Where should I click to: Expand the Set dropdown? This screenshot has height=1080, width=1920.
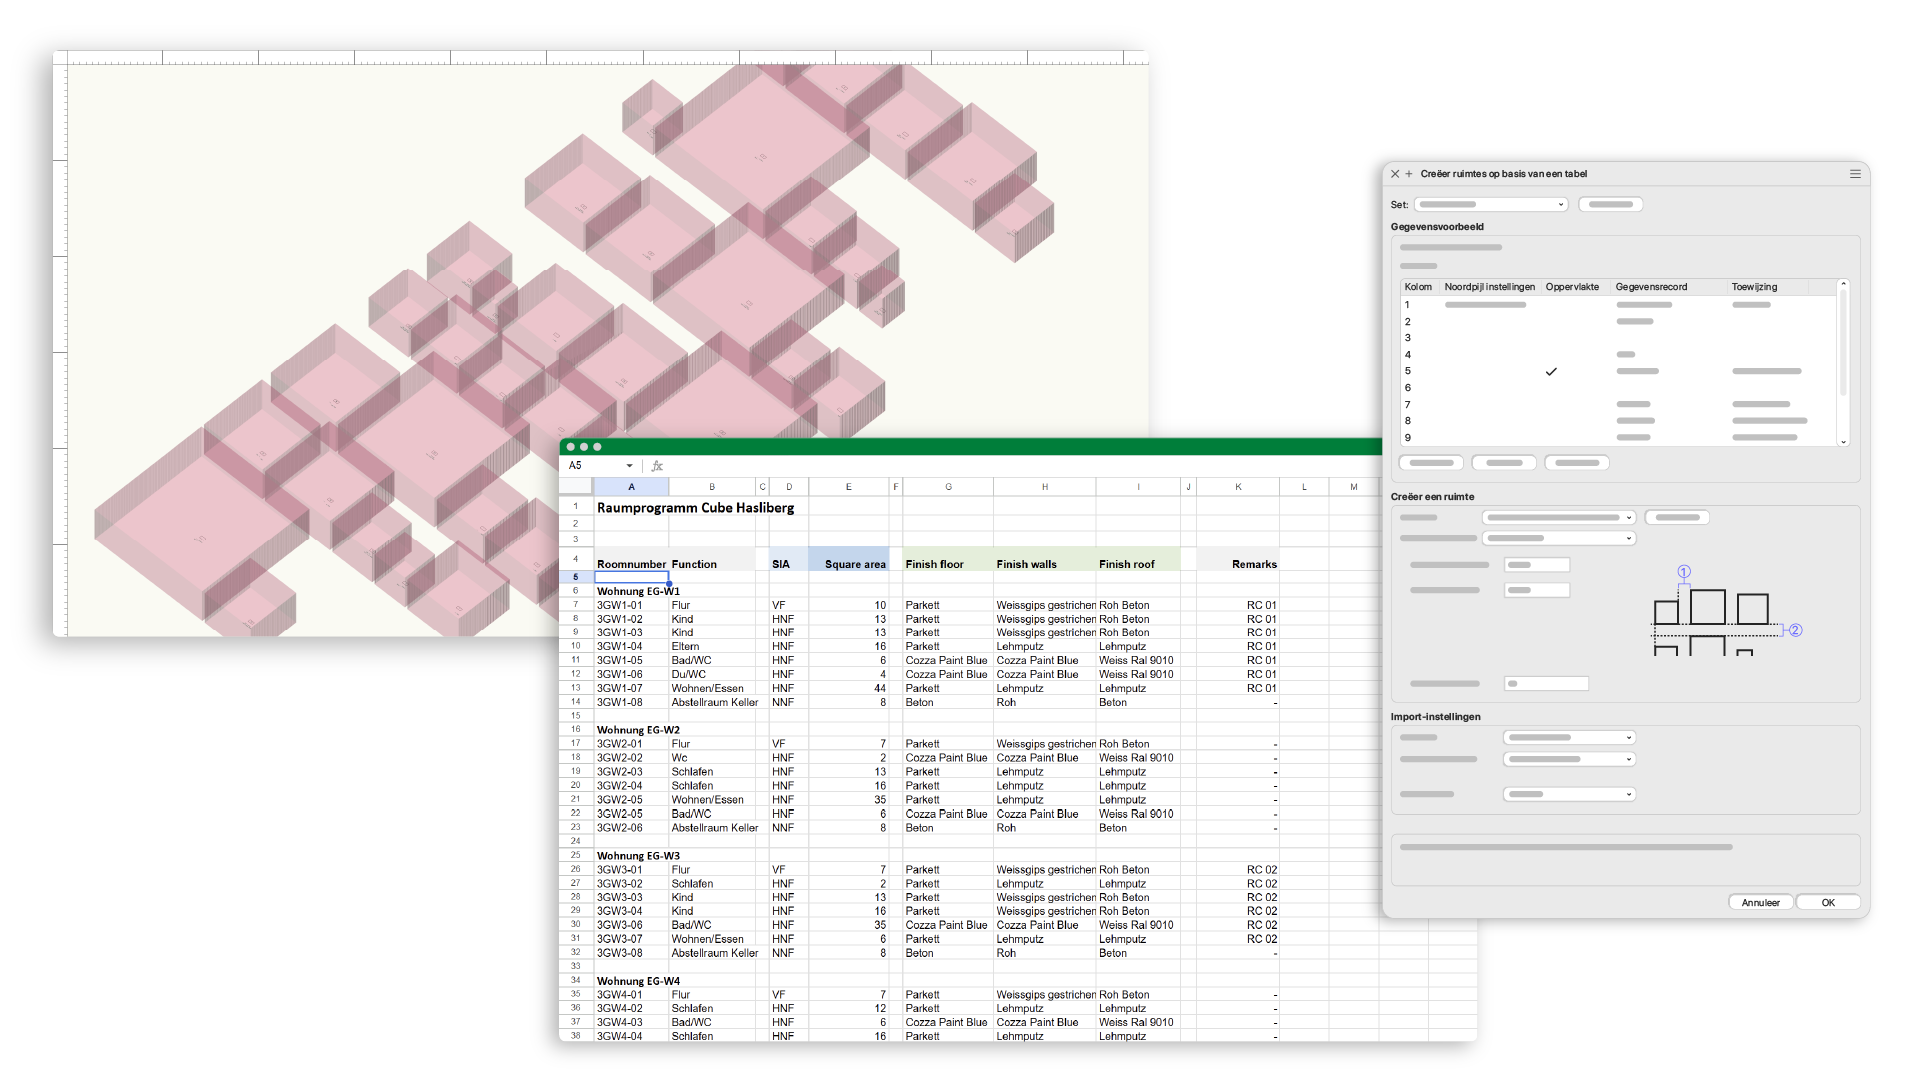pos(1490,205)
